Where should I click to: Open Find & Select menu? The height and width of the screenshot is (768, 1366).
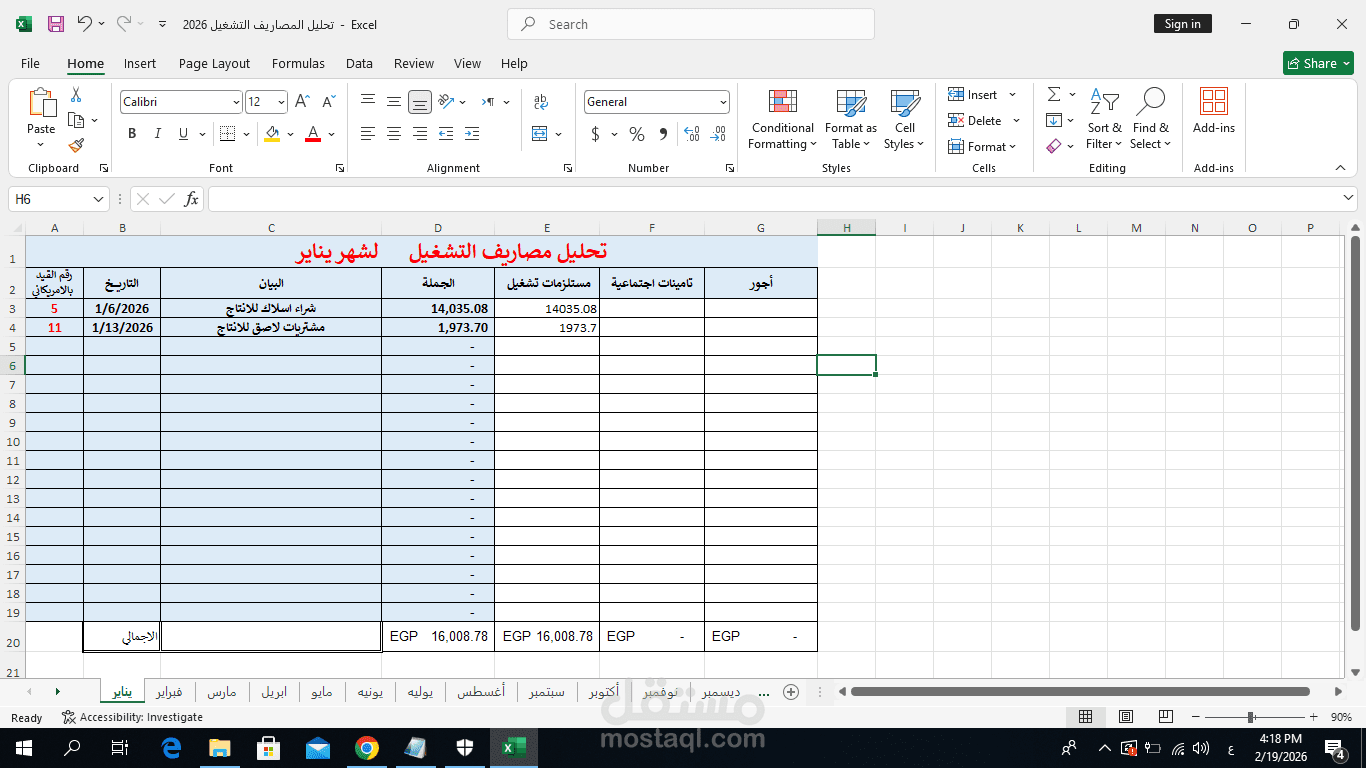click(1150, 120)
